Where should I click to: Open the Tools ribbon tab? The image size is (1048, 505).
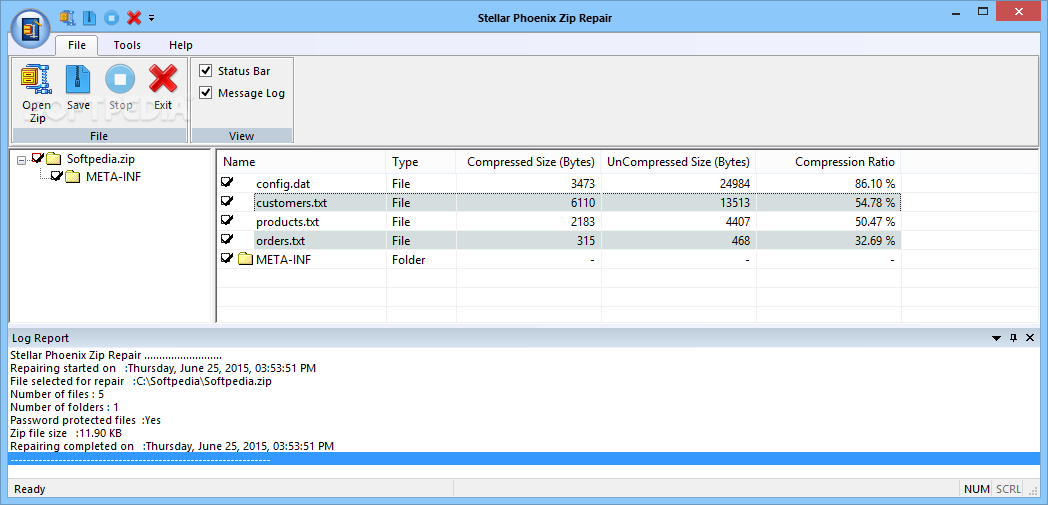(127, 45)
